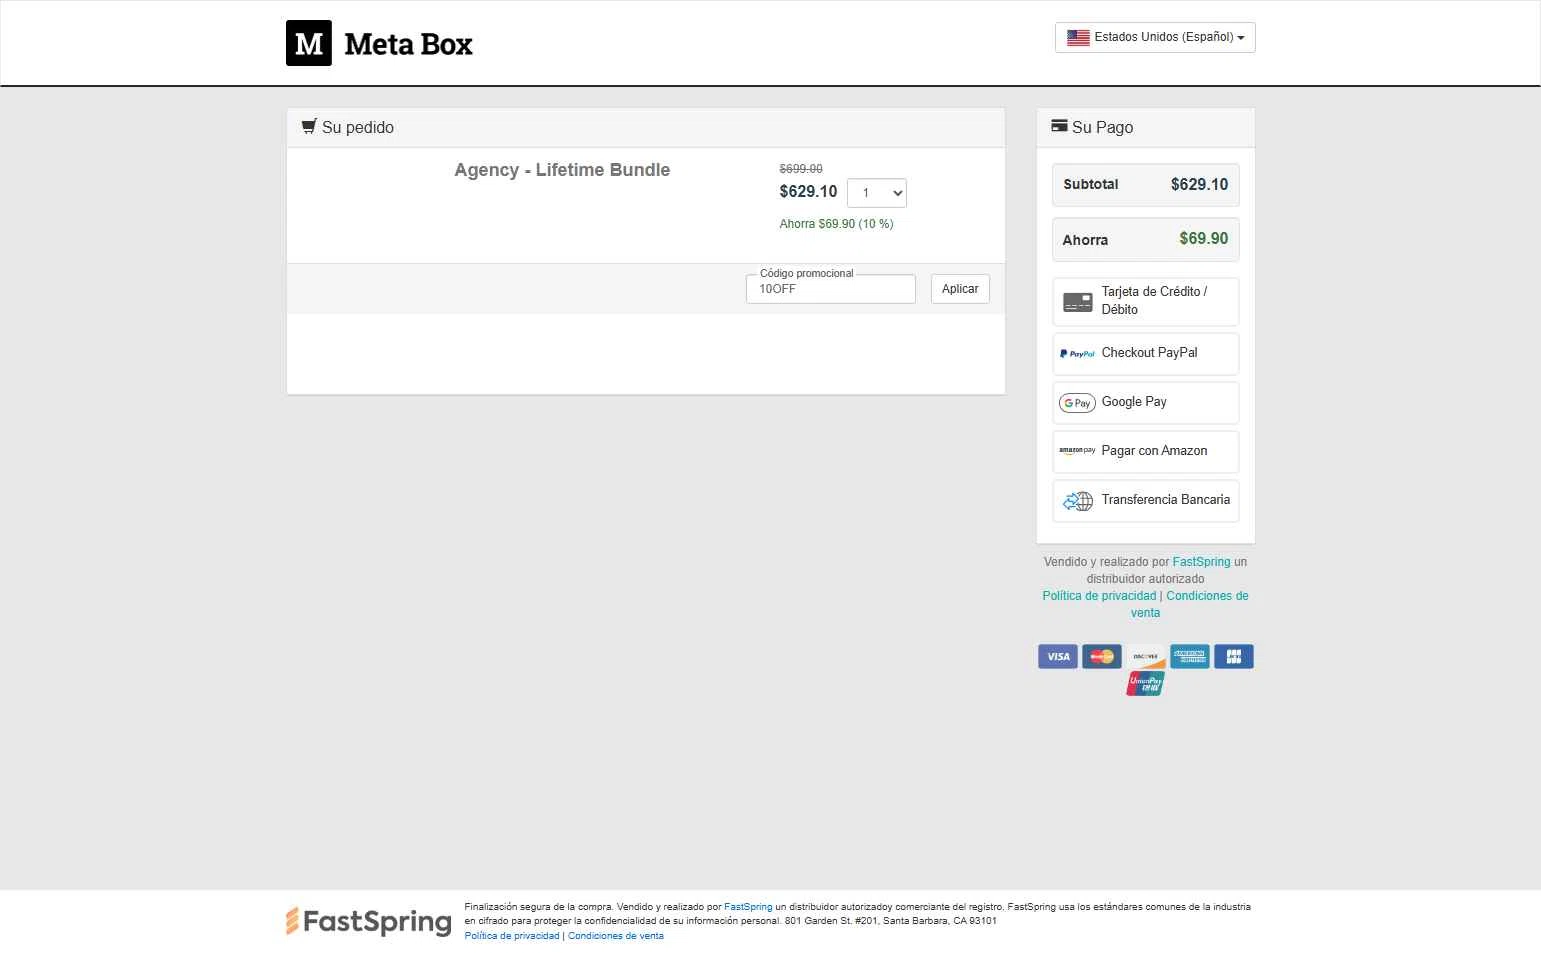Select Pagar con Amazon option
Image resolution: width=1541 pixels, height=953 pixels.
tap(1146, 452)
